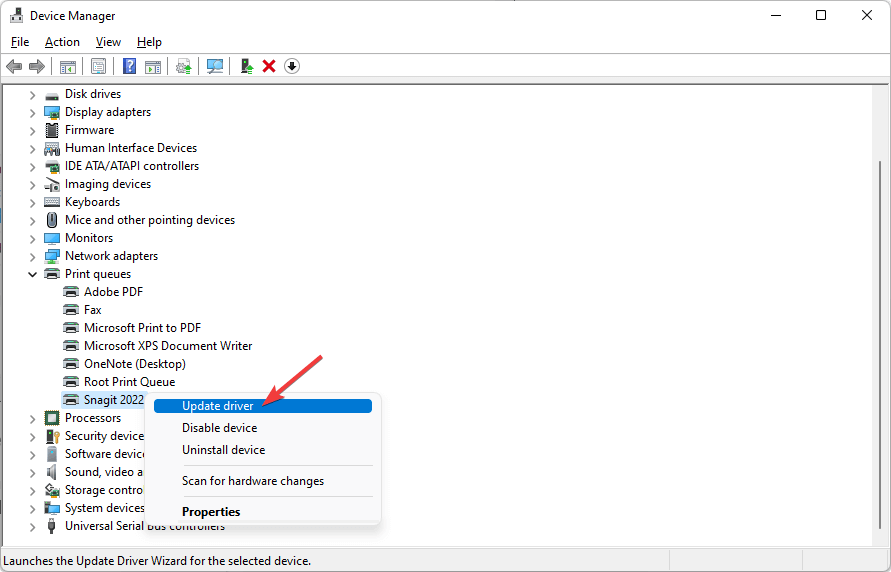Image resolution: width=891 pixels, height=572 pixels.
Task: Click the Sound speaker category icon
Action: coord(52,472)
